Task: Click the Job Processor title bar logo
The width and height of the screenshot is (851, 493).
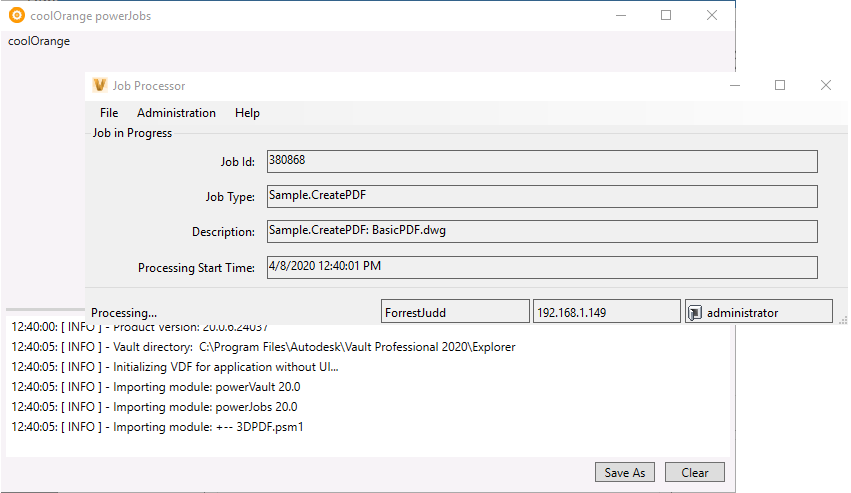Action: tap(100, 86)
